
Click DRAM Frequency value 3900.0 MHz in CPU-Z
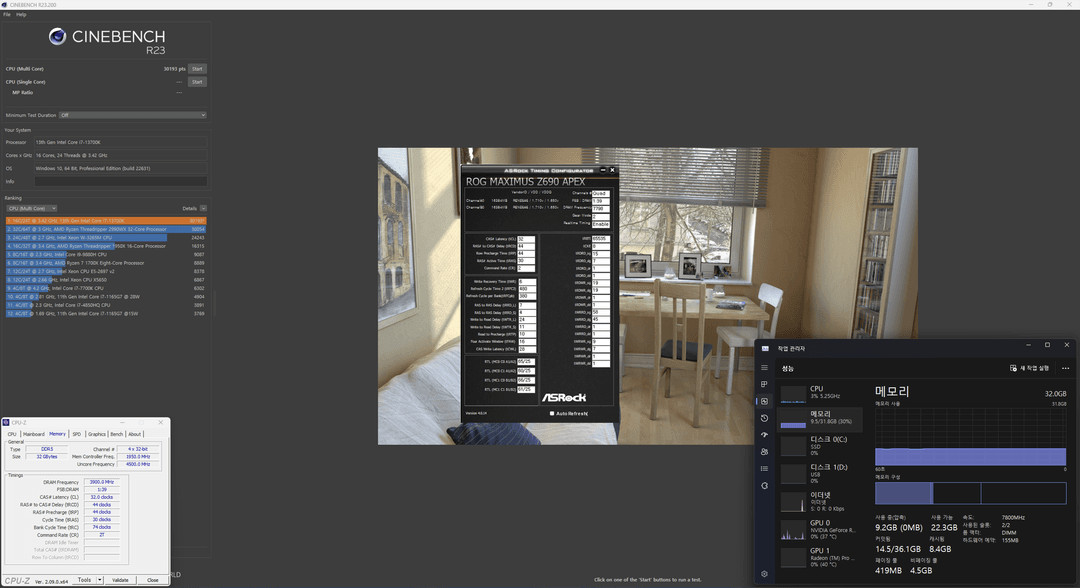pos(102,482)
